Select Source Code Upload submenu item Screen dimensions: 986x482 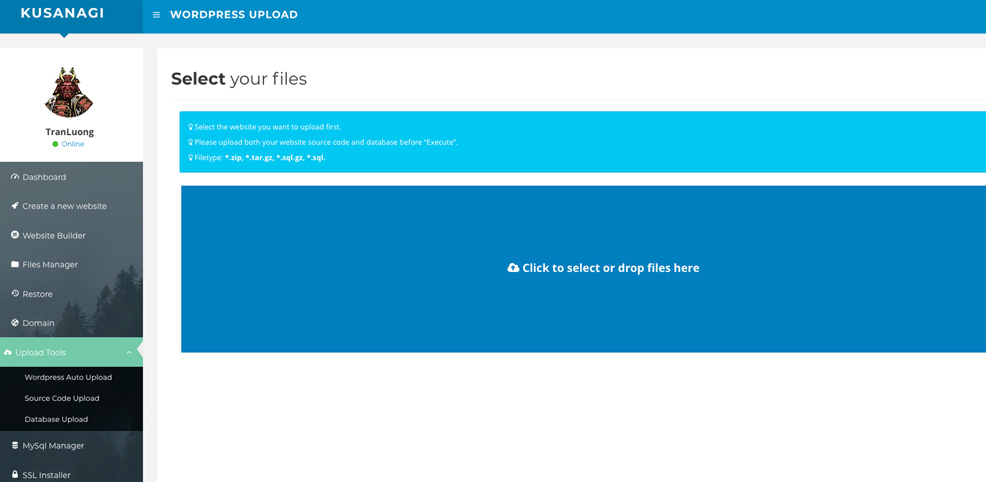[62, 398]
